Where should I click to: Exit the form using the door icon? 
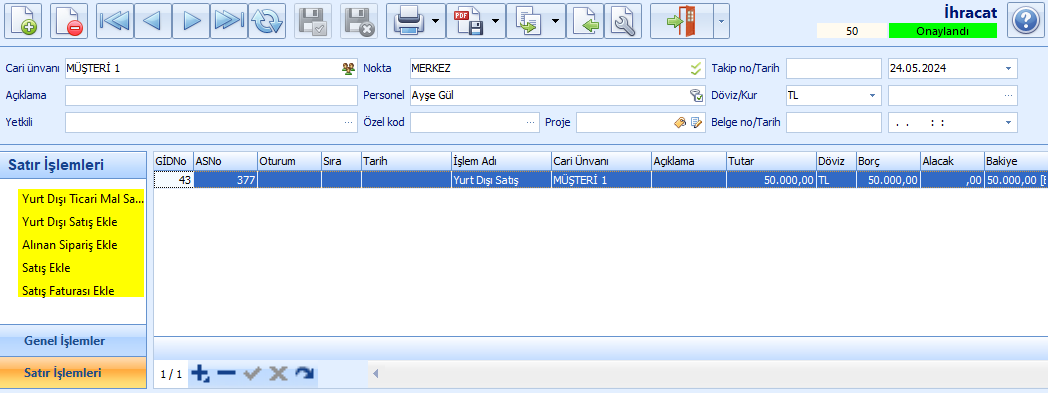click(681, 21)
